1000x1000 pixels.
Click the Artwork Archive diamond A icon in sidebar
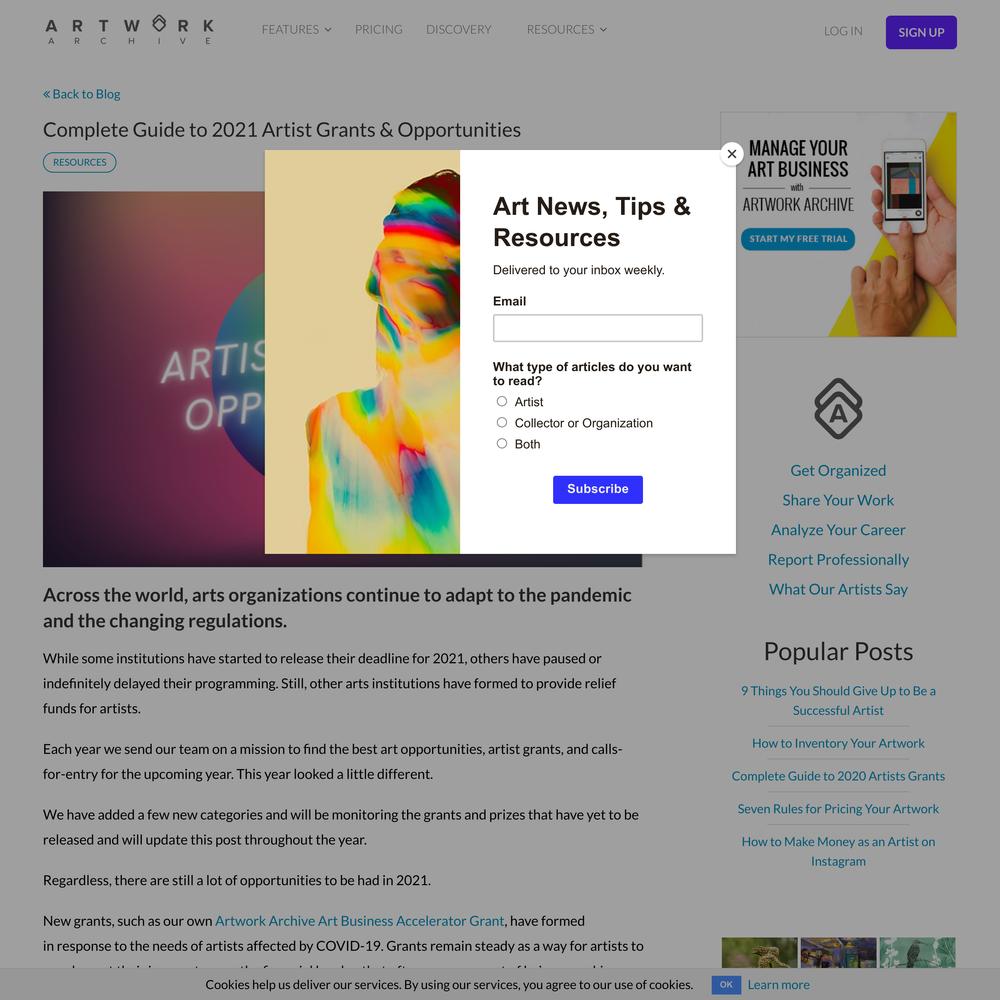(838, 408)
